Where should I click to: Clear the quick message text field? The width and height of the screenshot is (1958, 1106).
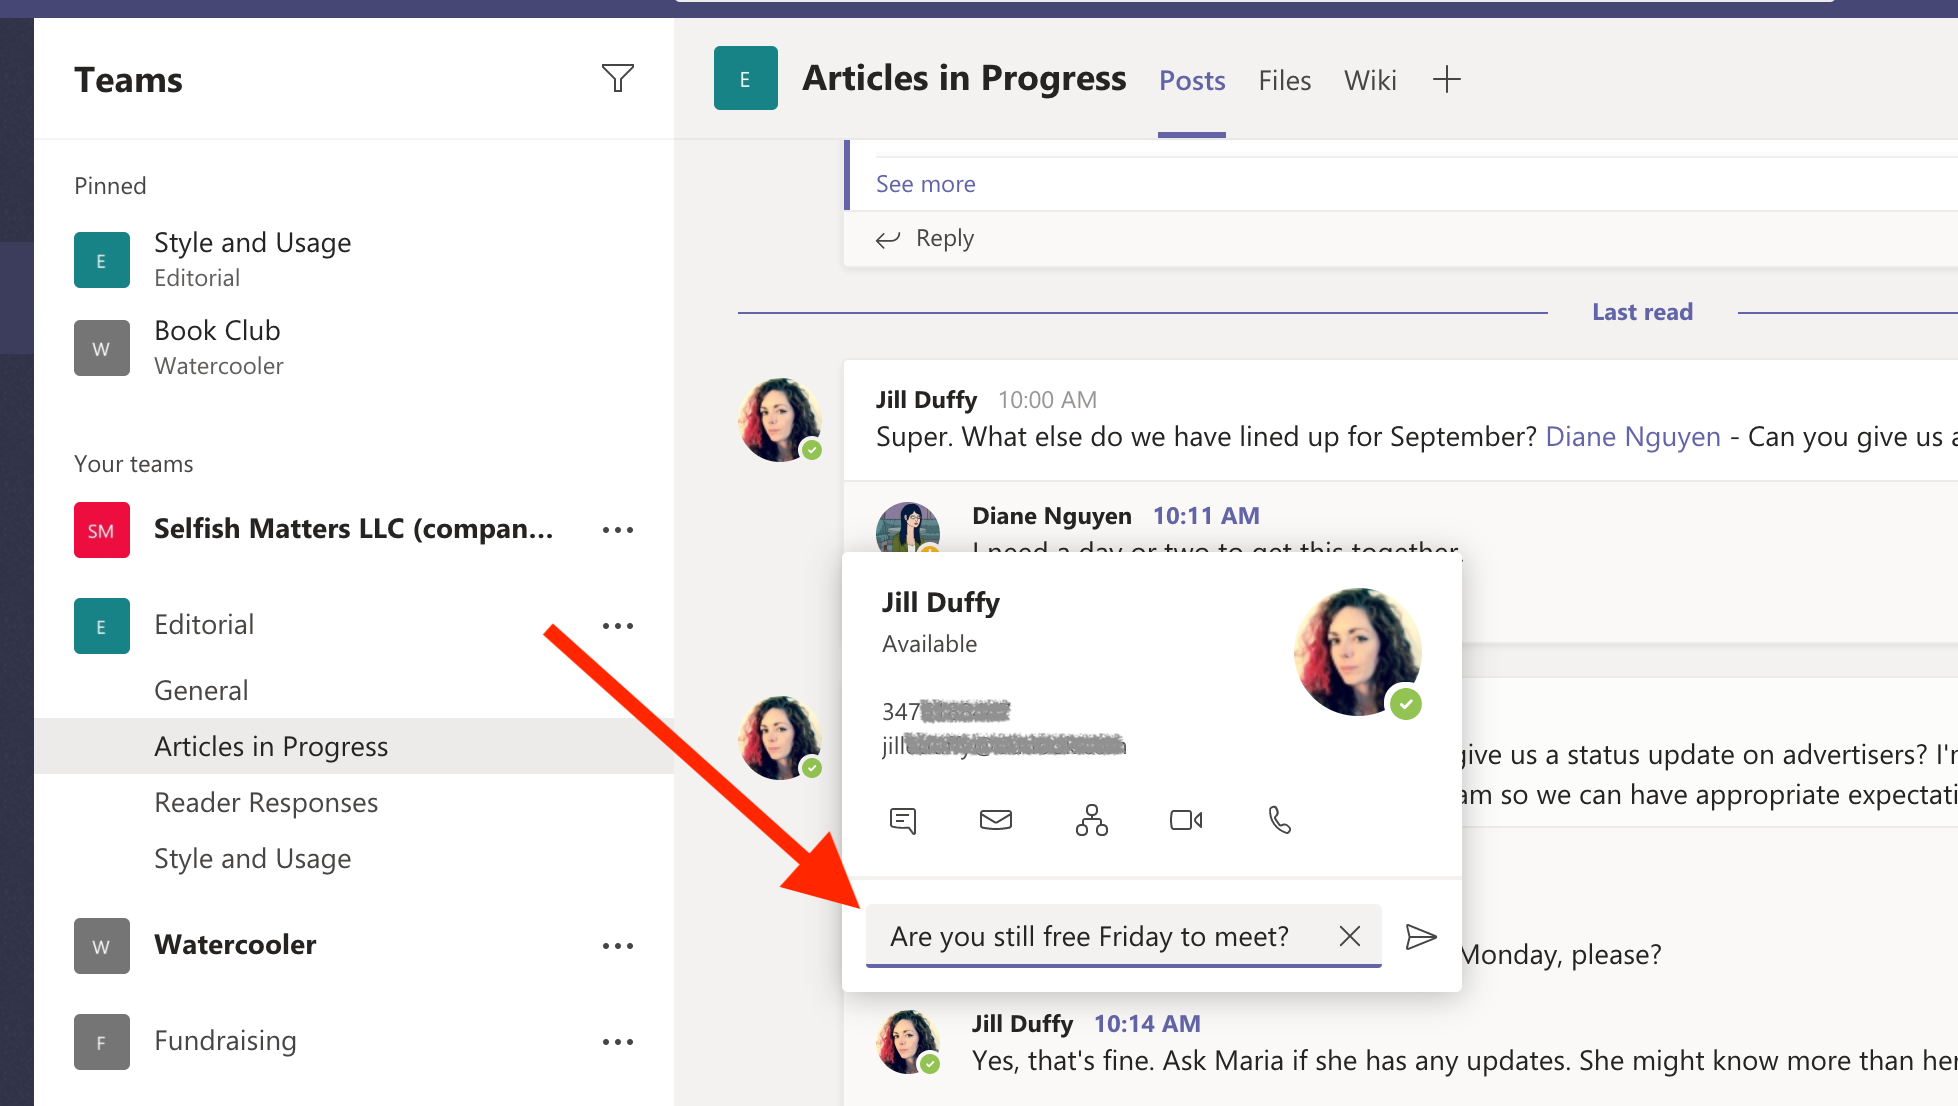pos(1349,936)
